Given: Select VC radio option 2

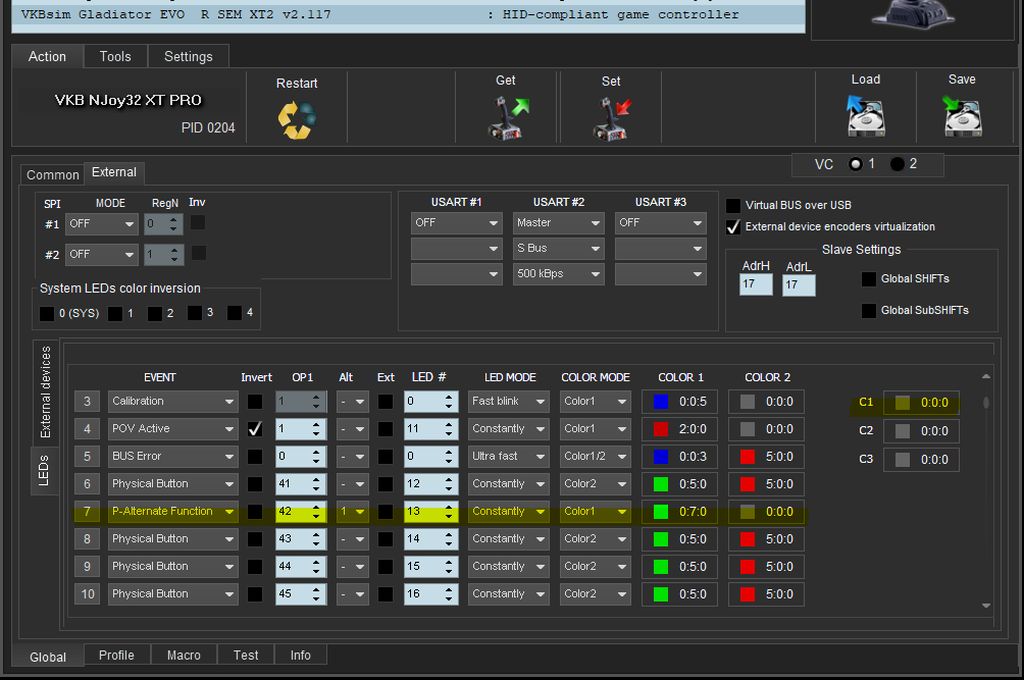Looking at the screenshot, I should click(x=897, y=164).
